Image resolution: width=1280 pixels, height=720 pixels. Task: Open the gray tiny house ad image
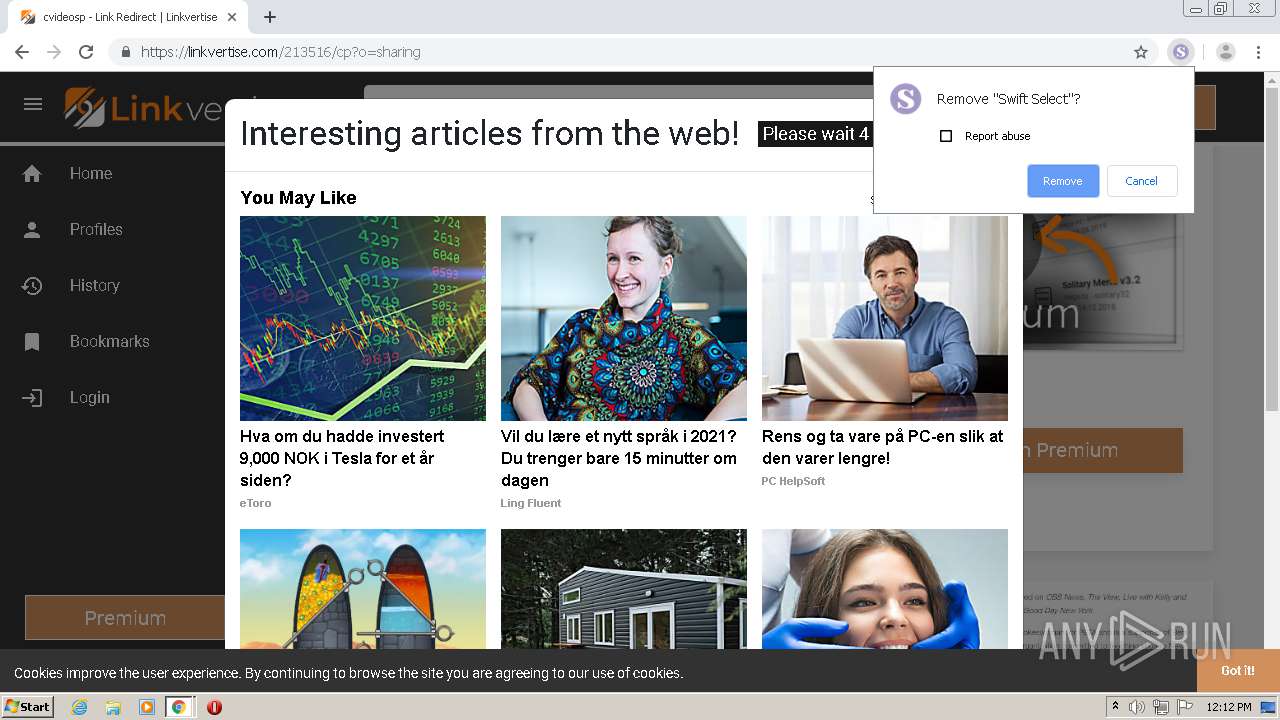pyautogui.click(x=624, y=589)
